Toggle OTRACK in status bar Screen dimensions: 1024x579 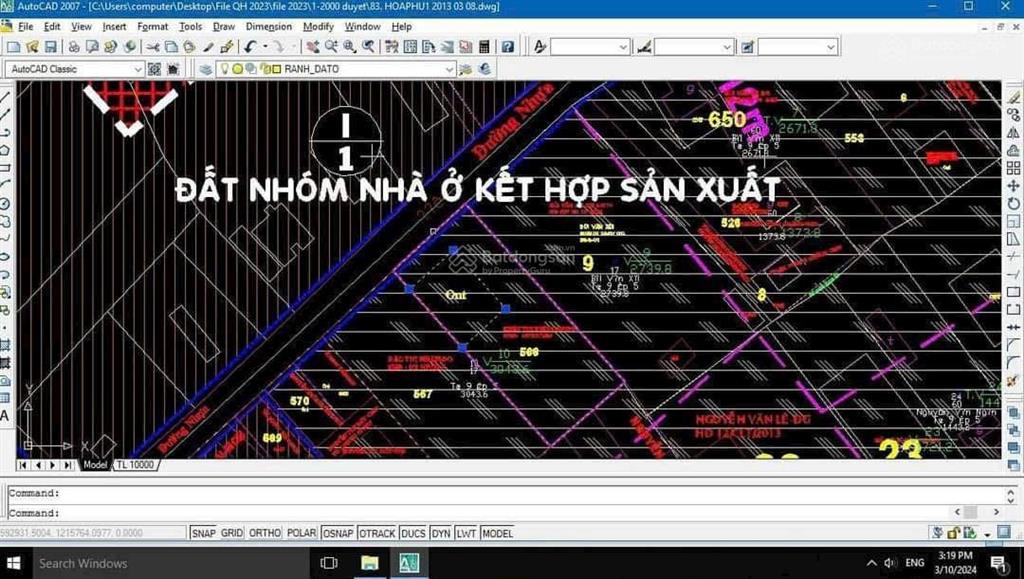[x=377, y=533]
